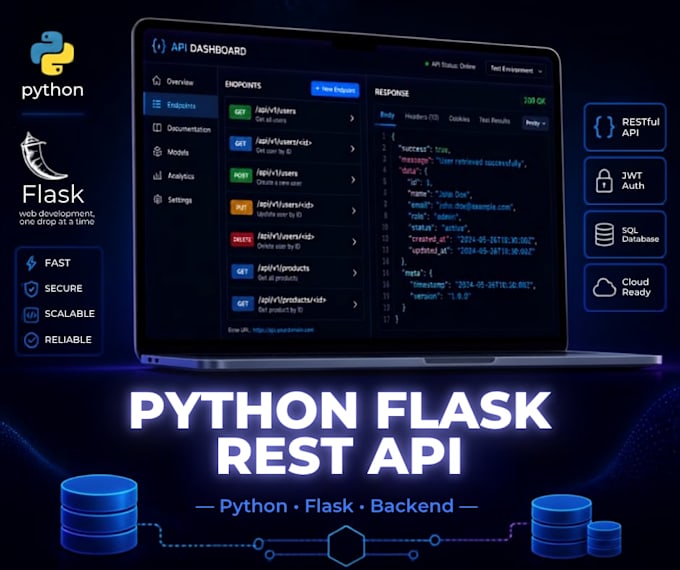
Task: Select the "version": "1.0.0" JSON line
Action: click(x=440, y=296)
